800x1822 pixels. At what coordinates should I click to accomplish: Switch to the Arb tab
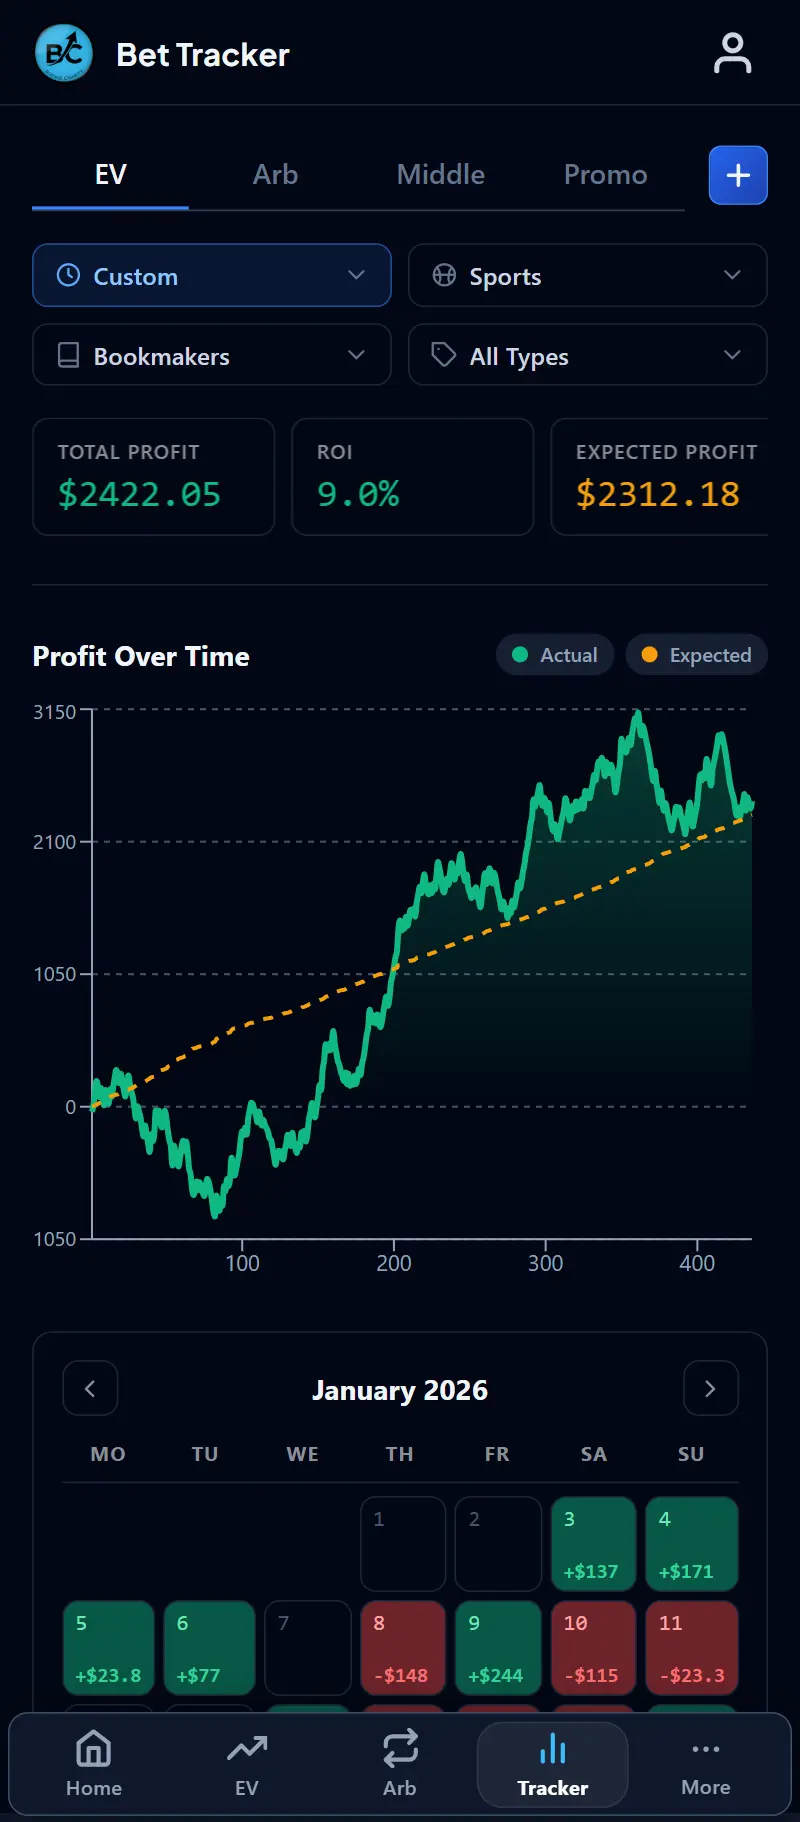[x=275, y=175]
